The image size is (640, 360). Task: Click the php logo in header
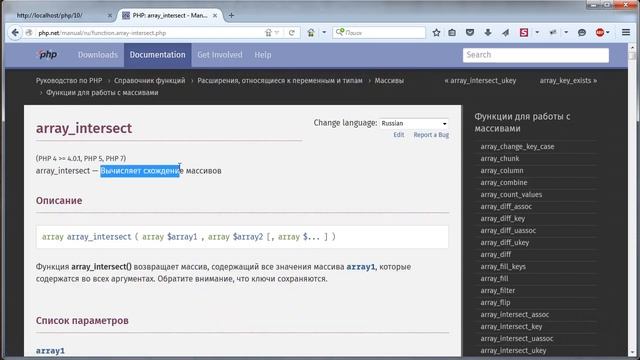click(47, 54)
